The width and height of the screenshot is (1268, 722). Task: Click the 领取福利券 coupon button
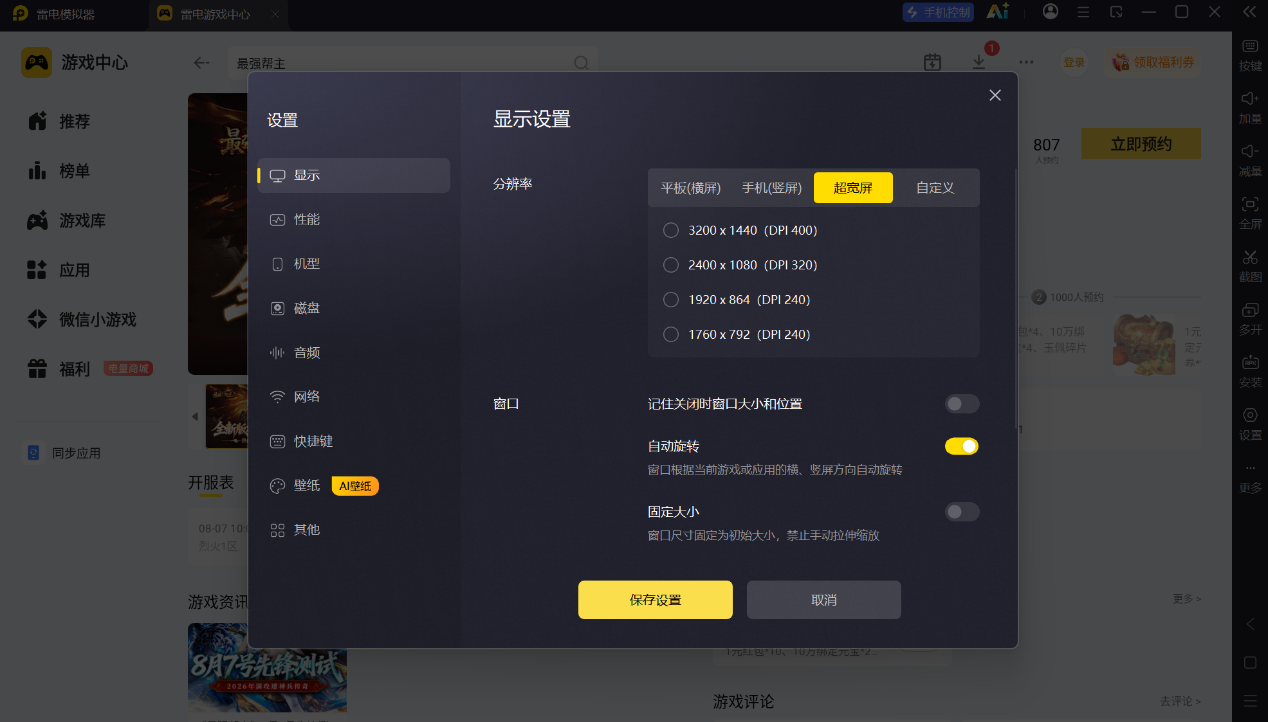1154,62
